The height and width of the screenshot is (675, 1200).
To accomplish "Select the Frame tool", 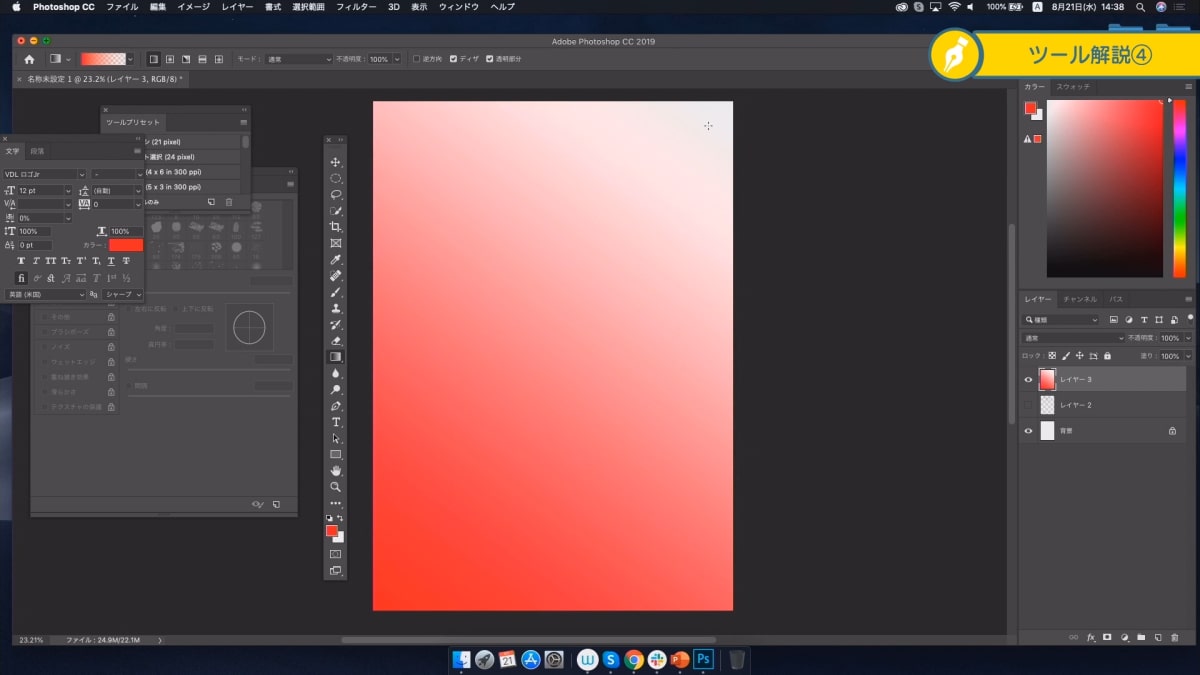I will [x=336, y=243].
